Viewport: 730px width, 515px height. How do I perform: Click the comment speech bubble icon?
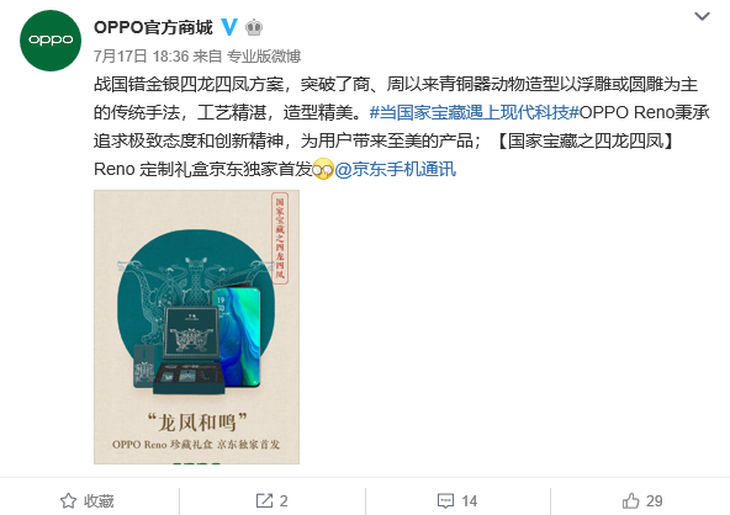coord(446,501)
